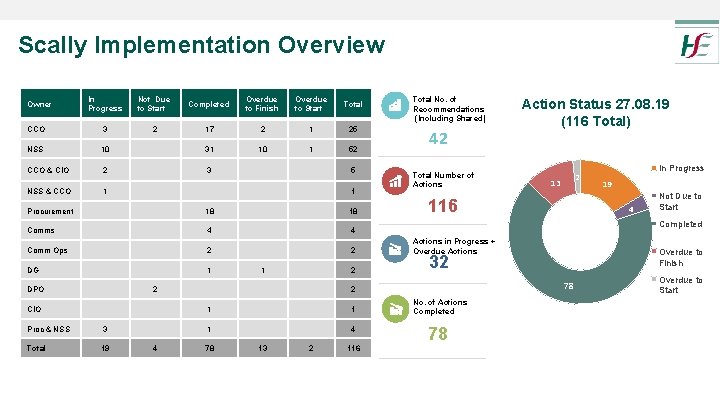Image resolution: width=720 pixels, height=405 pixels.
Task: Click the blue Actions in Progress icon
Action: click(x=395, y=249)
